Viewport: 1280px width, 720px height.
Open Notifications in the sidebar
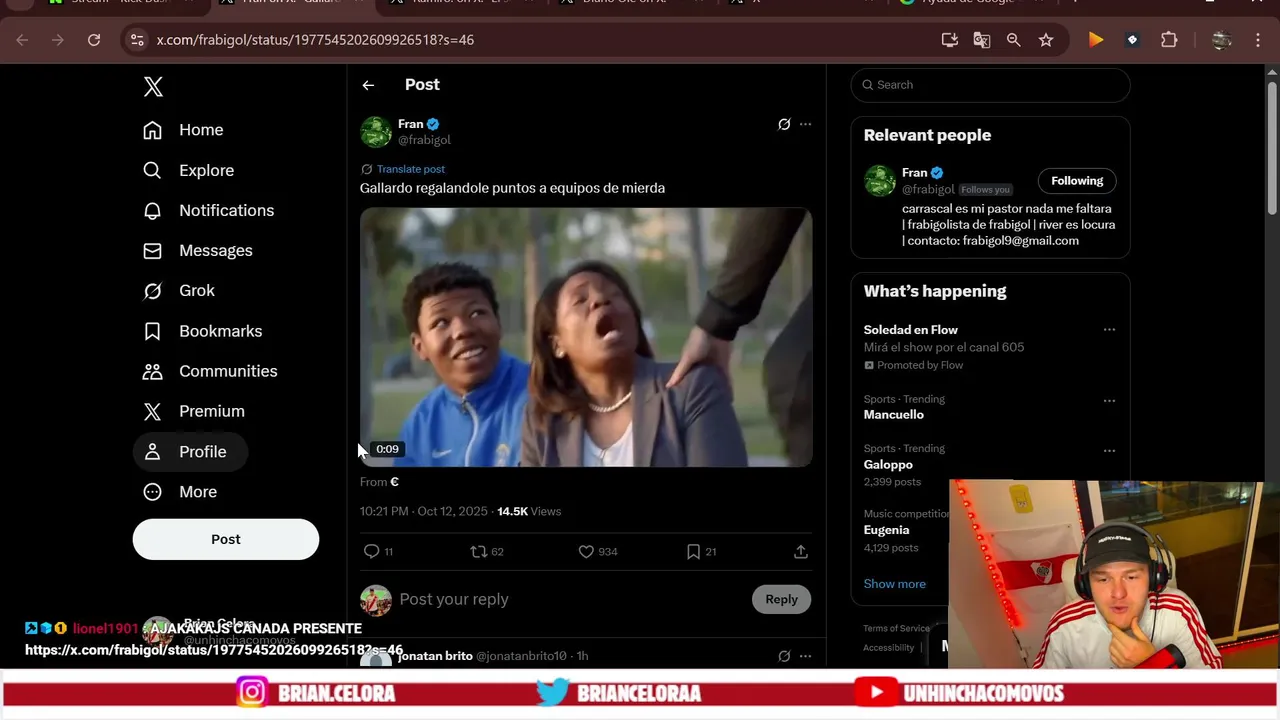pos(208,210)
